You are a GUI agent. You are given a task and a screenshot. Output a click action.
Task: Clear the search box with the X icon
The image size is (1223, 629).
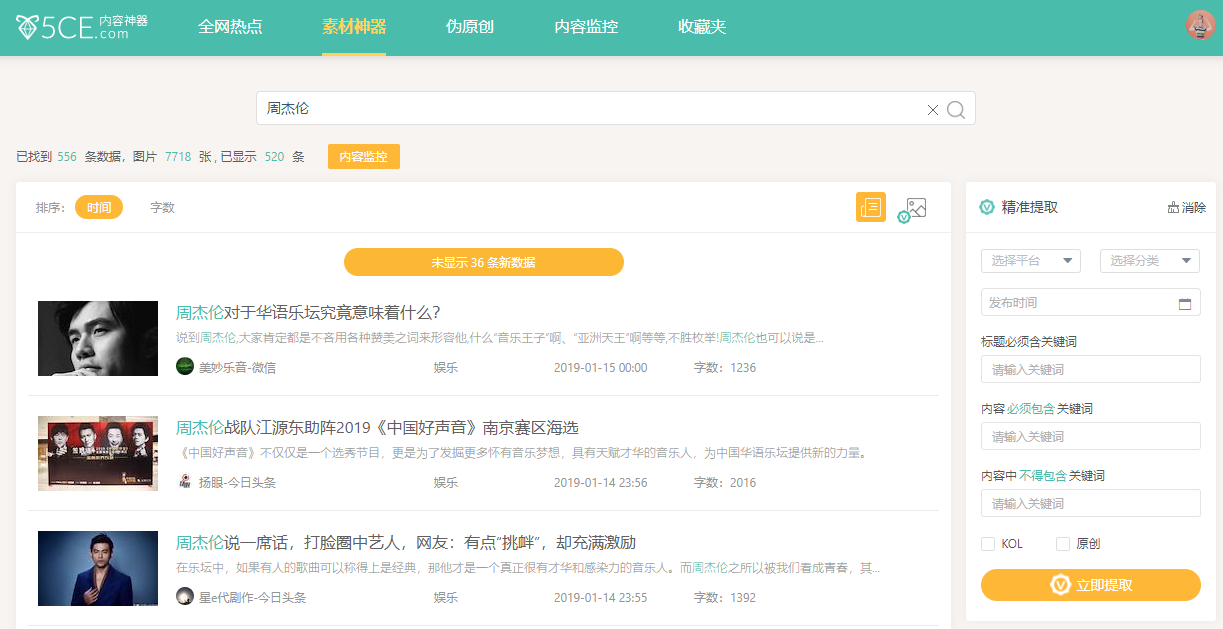[x=933, y=110]
